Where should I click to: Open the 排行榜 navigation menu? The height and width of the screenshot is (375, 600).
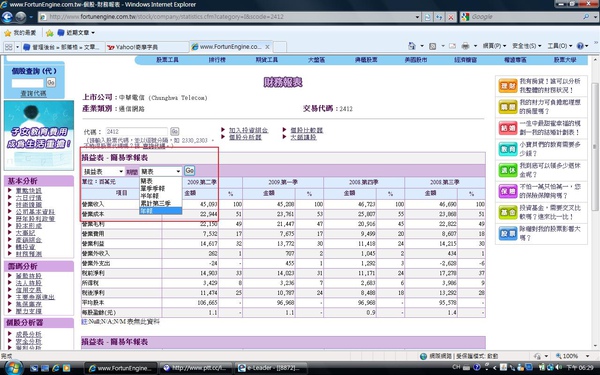pos(217,60)
